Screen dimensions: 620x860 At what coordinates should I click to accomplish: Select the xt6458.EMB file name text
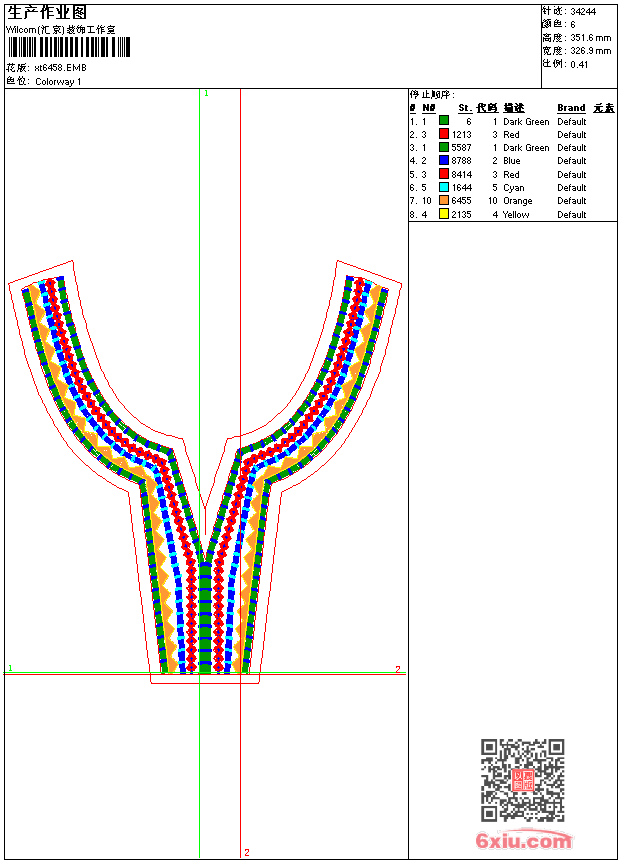[x=60, y=68]
